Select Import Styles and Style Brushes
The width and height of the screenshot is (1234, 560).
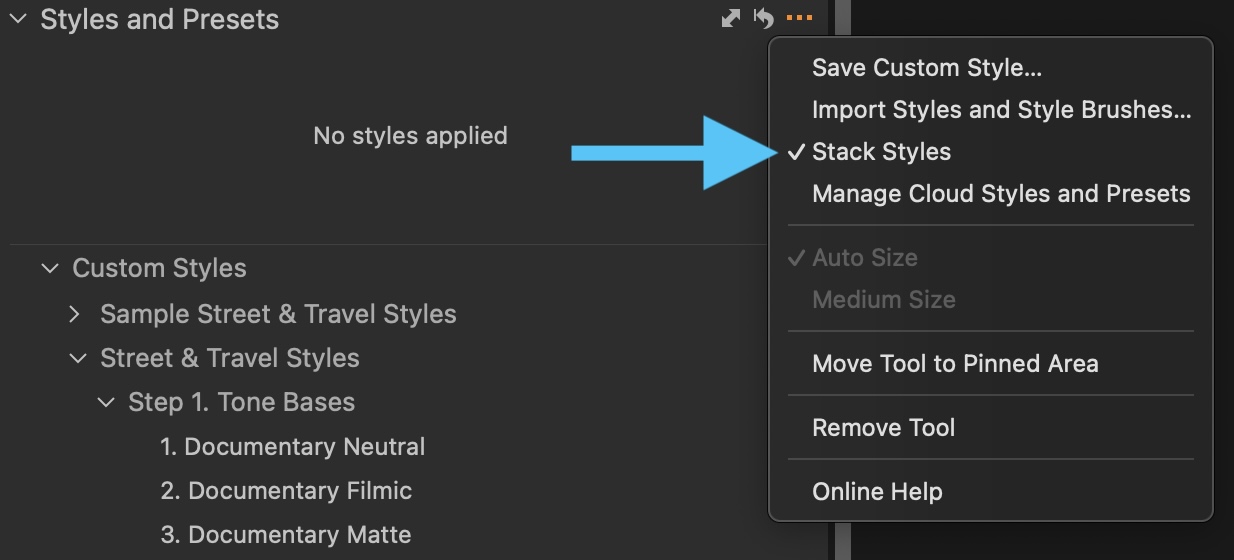[x=1000, y=110]
